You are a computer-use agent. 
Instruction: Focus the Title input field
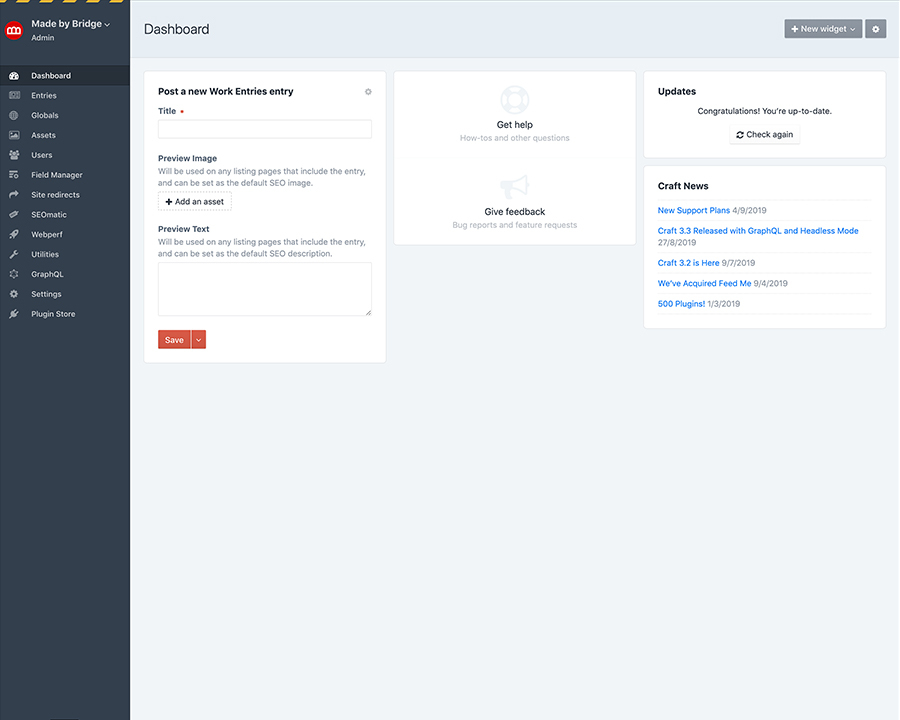pos(265,129)
